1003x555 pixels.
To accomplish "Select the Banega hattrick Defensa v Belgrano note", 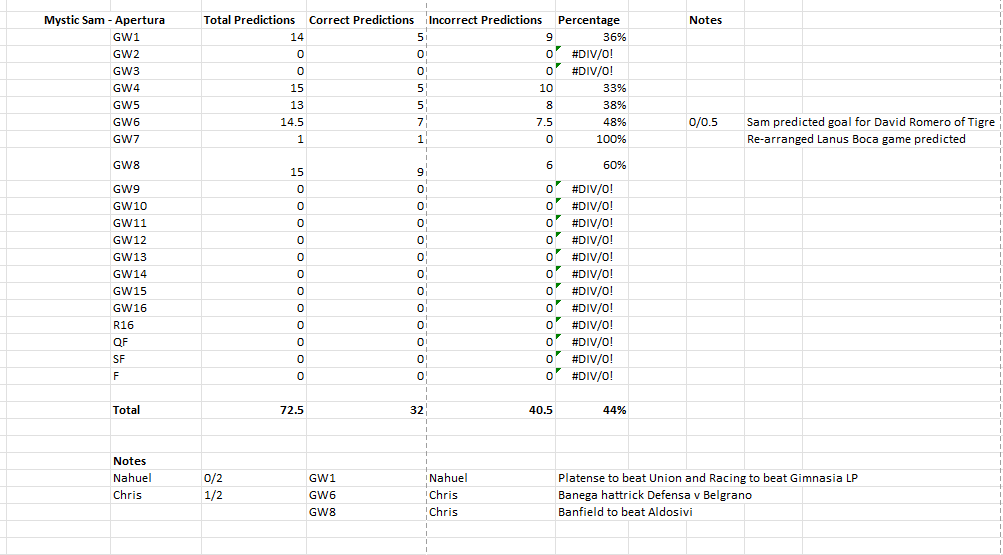I will (655, 495).
